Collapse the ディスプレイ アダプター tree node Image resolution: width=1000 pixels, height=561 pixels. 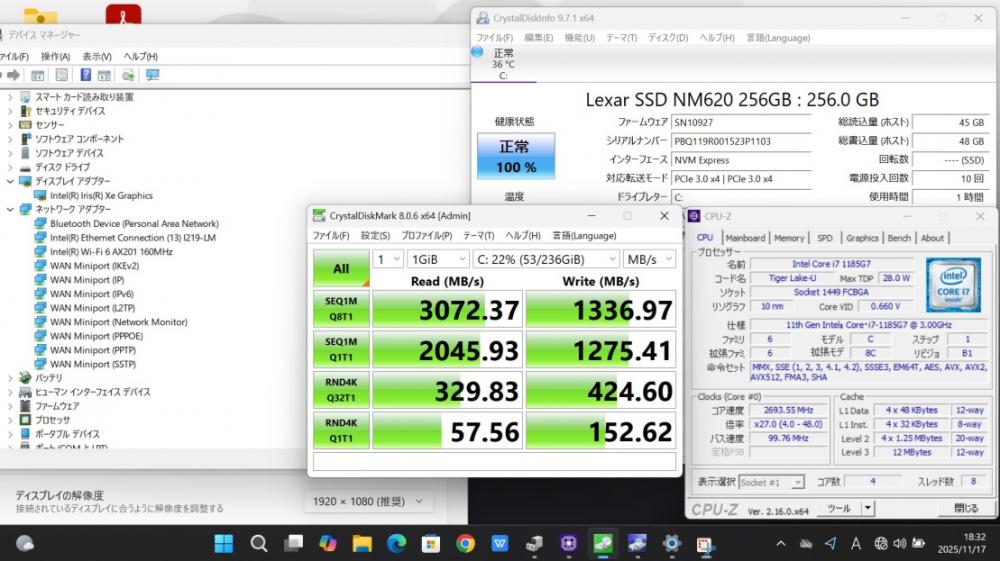click(10, 182)
